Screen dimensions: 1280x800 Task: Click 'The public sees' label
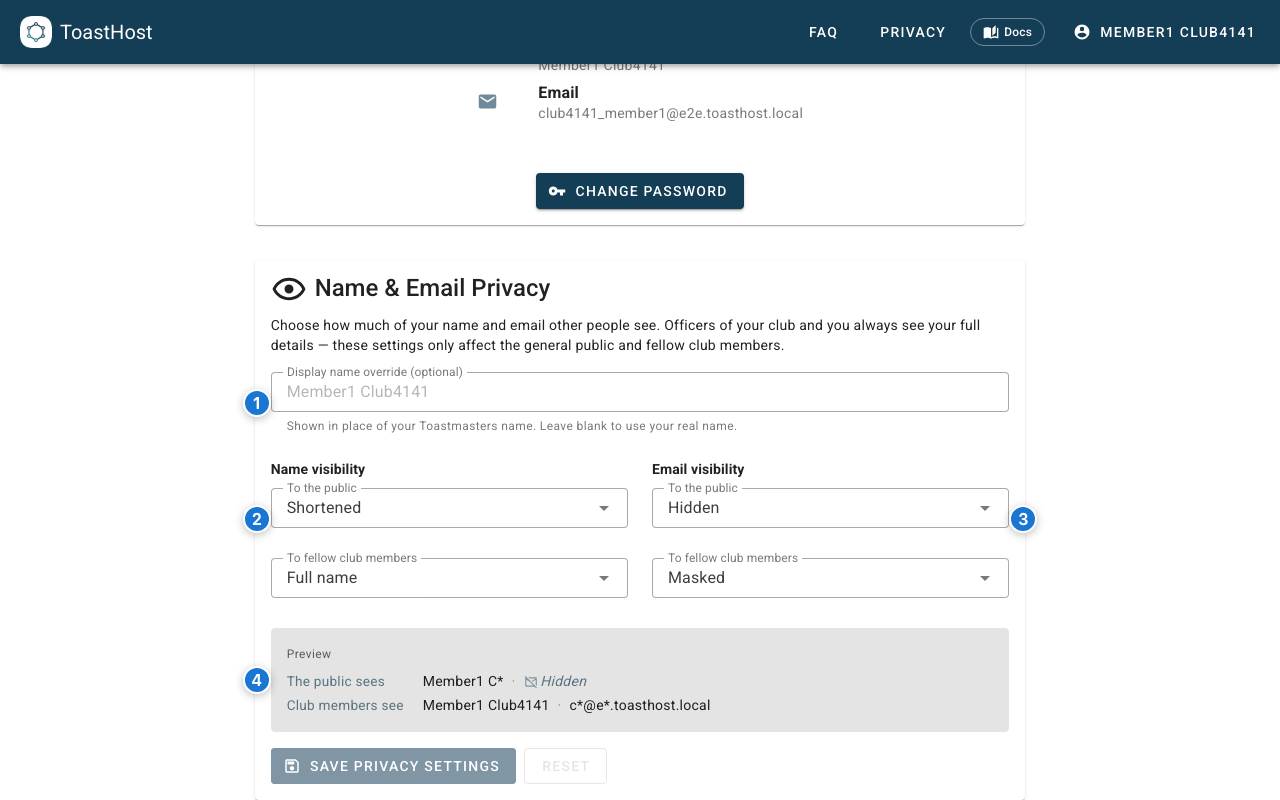click(x=336, y=681)
